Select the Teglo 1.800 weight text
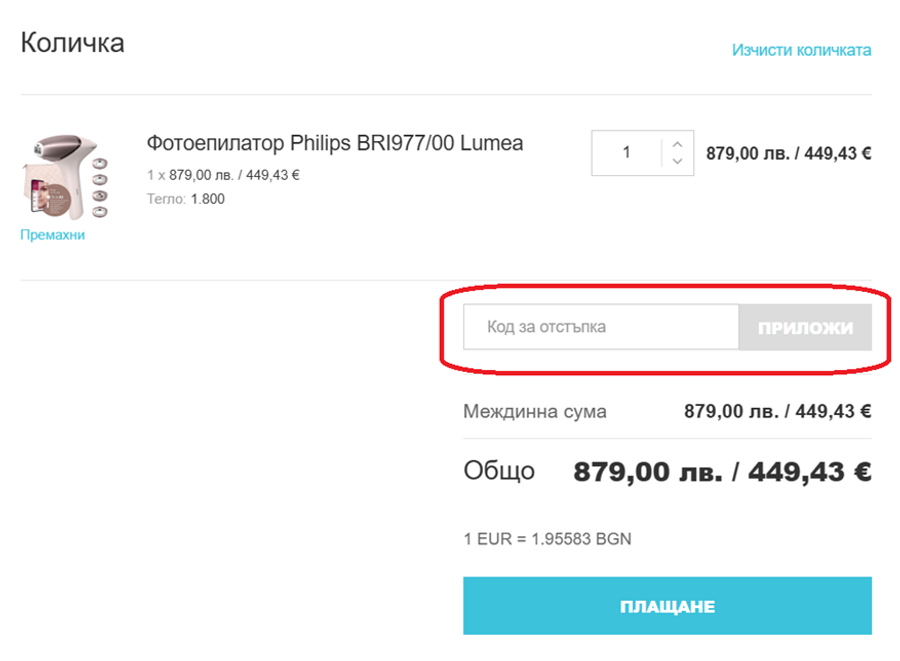Screen dimensions: 900x661 click(185, 198)
